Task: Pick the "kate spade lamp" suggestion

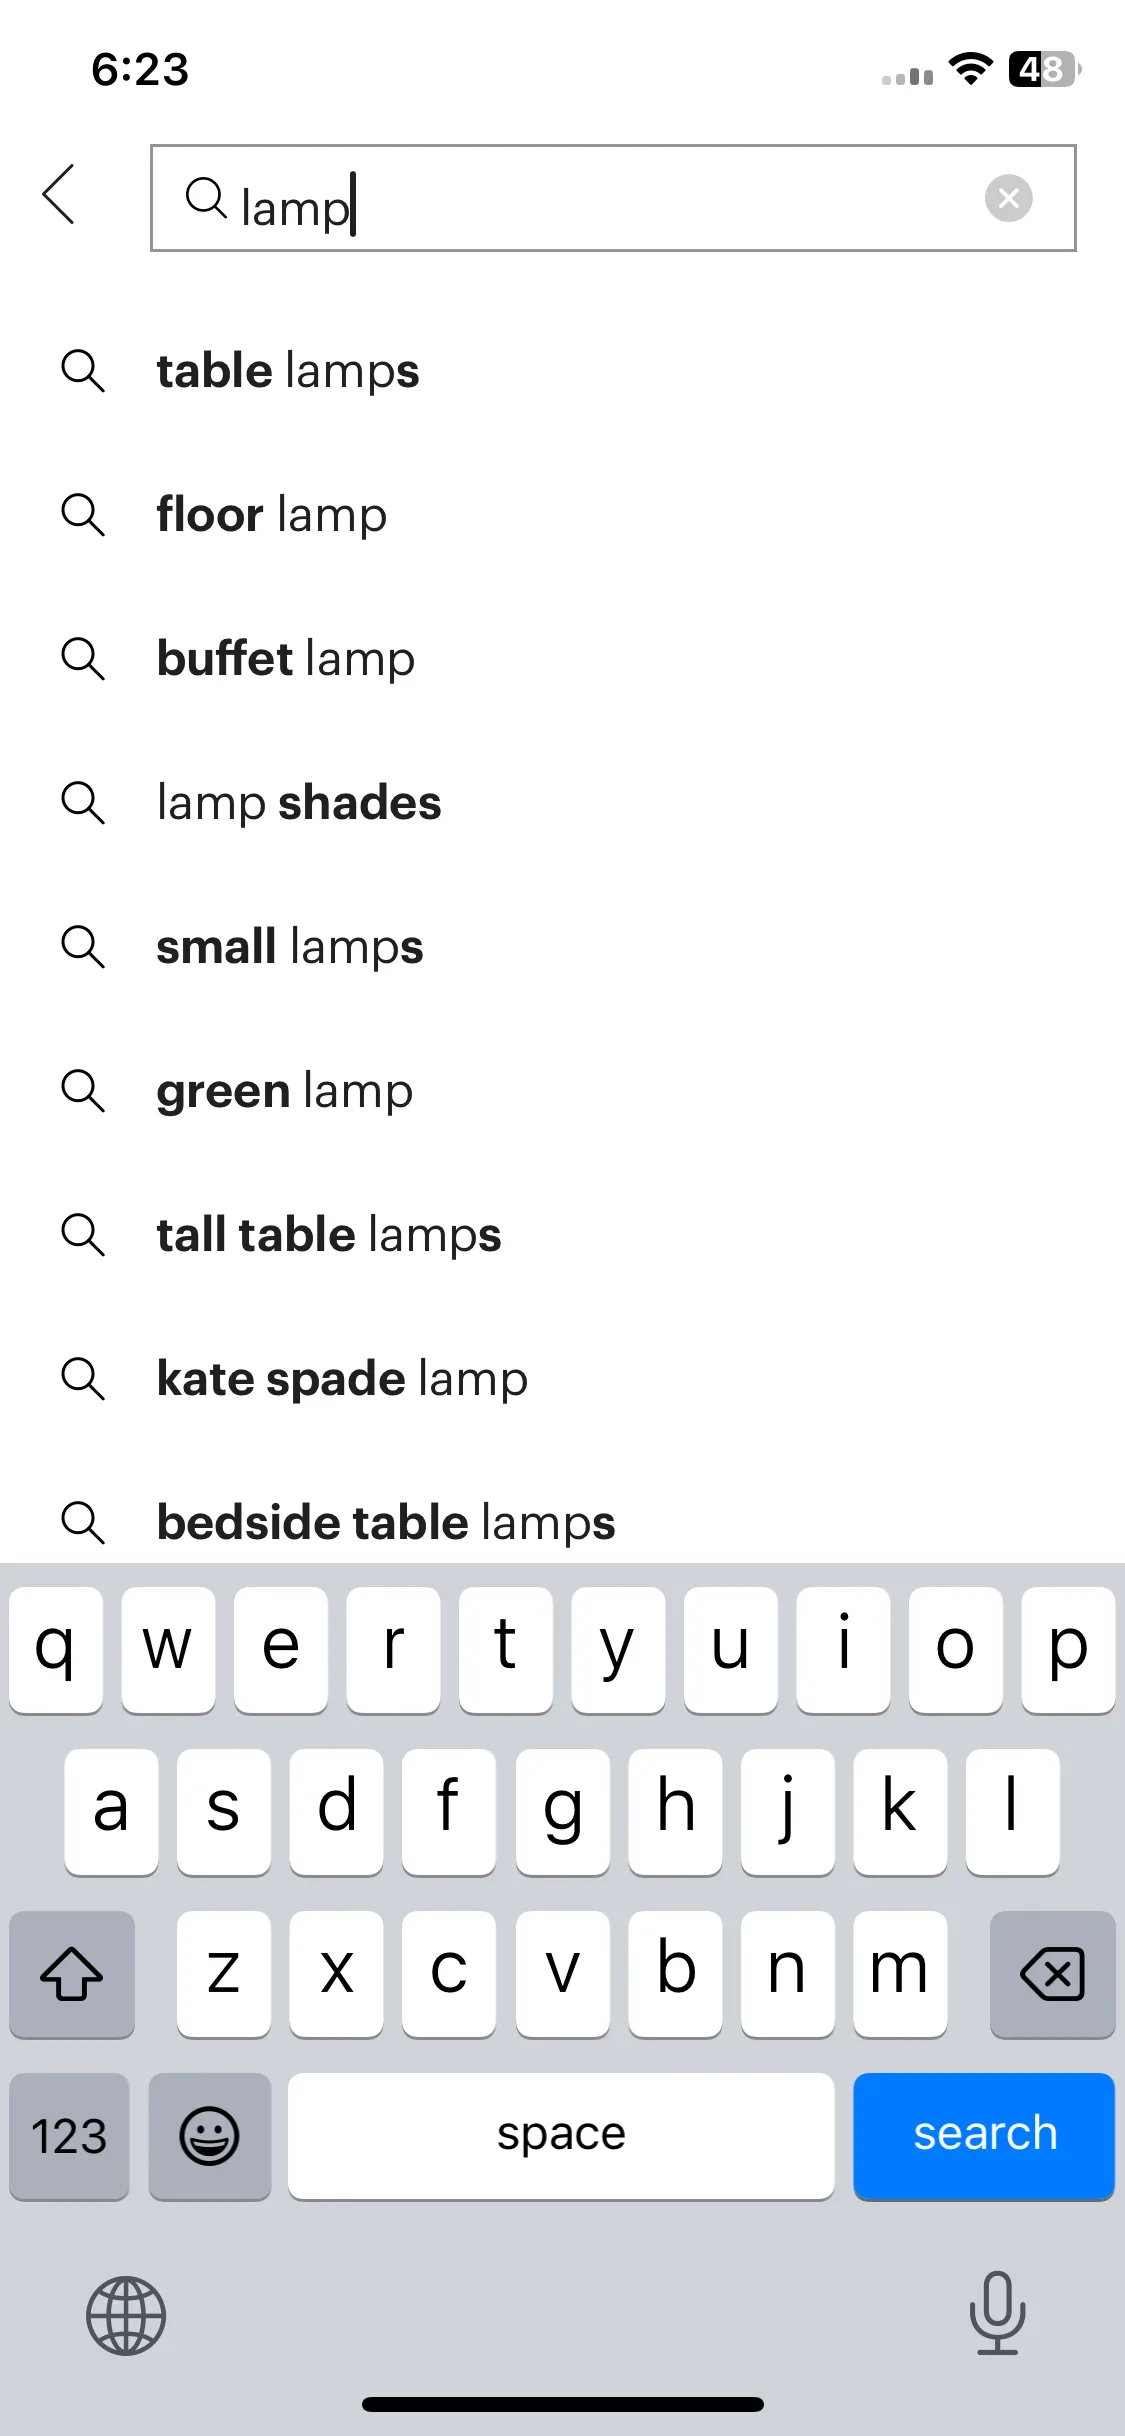Action: click(562, 1379)
